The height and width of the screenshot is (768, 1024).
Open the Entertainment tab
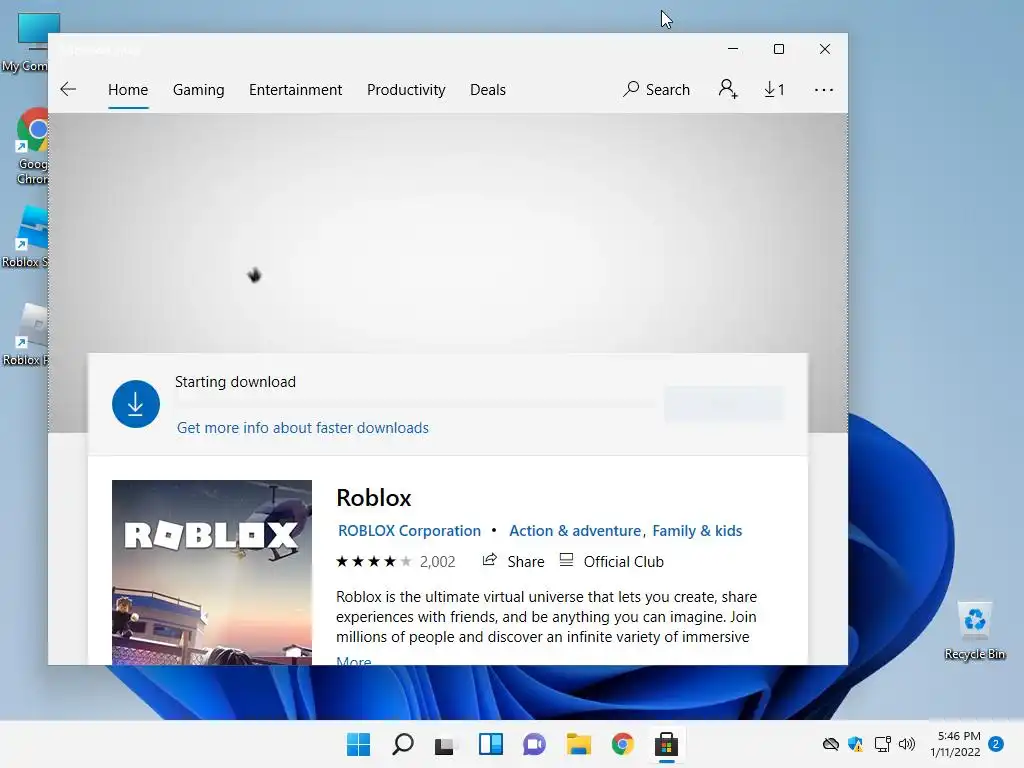295,89
